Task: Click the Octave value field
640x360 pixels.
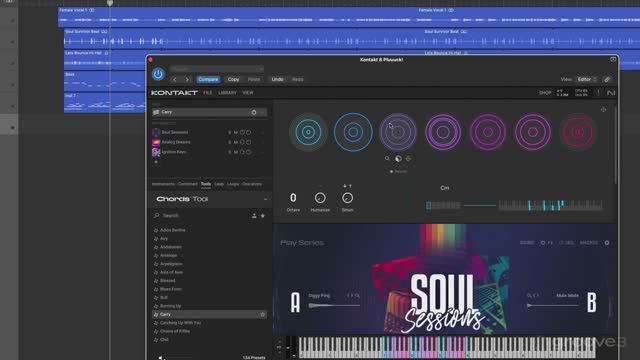Action: coord(293,198)
